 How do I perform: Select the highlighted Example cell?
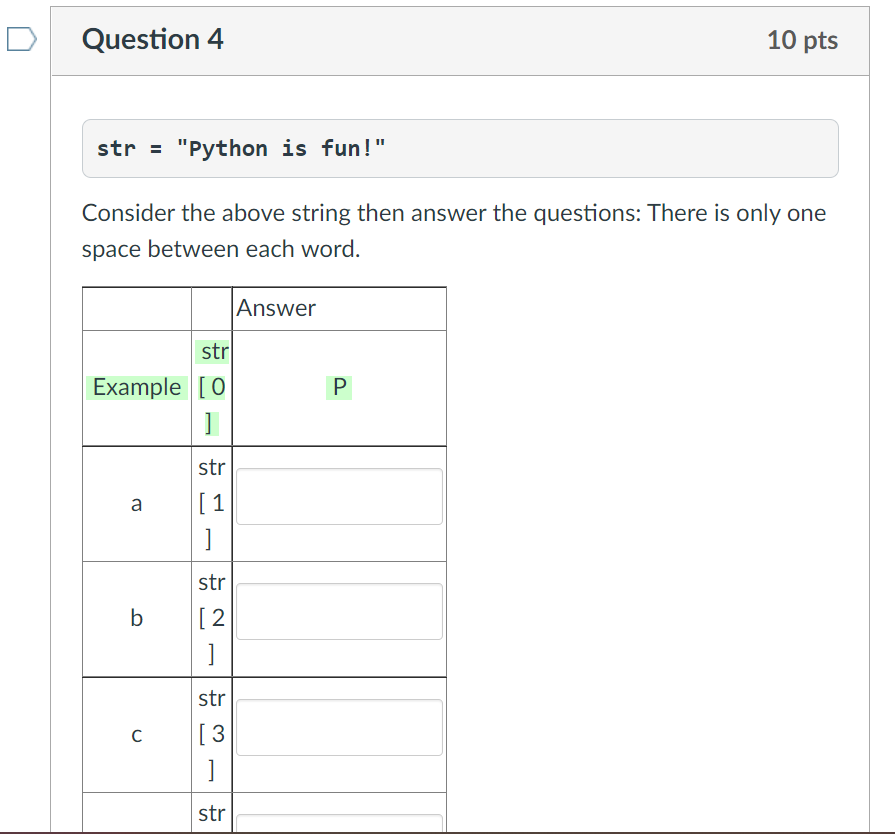pos(136,387)
